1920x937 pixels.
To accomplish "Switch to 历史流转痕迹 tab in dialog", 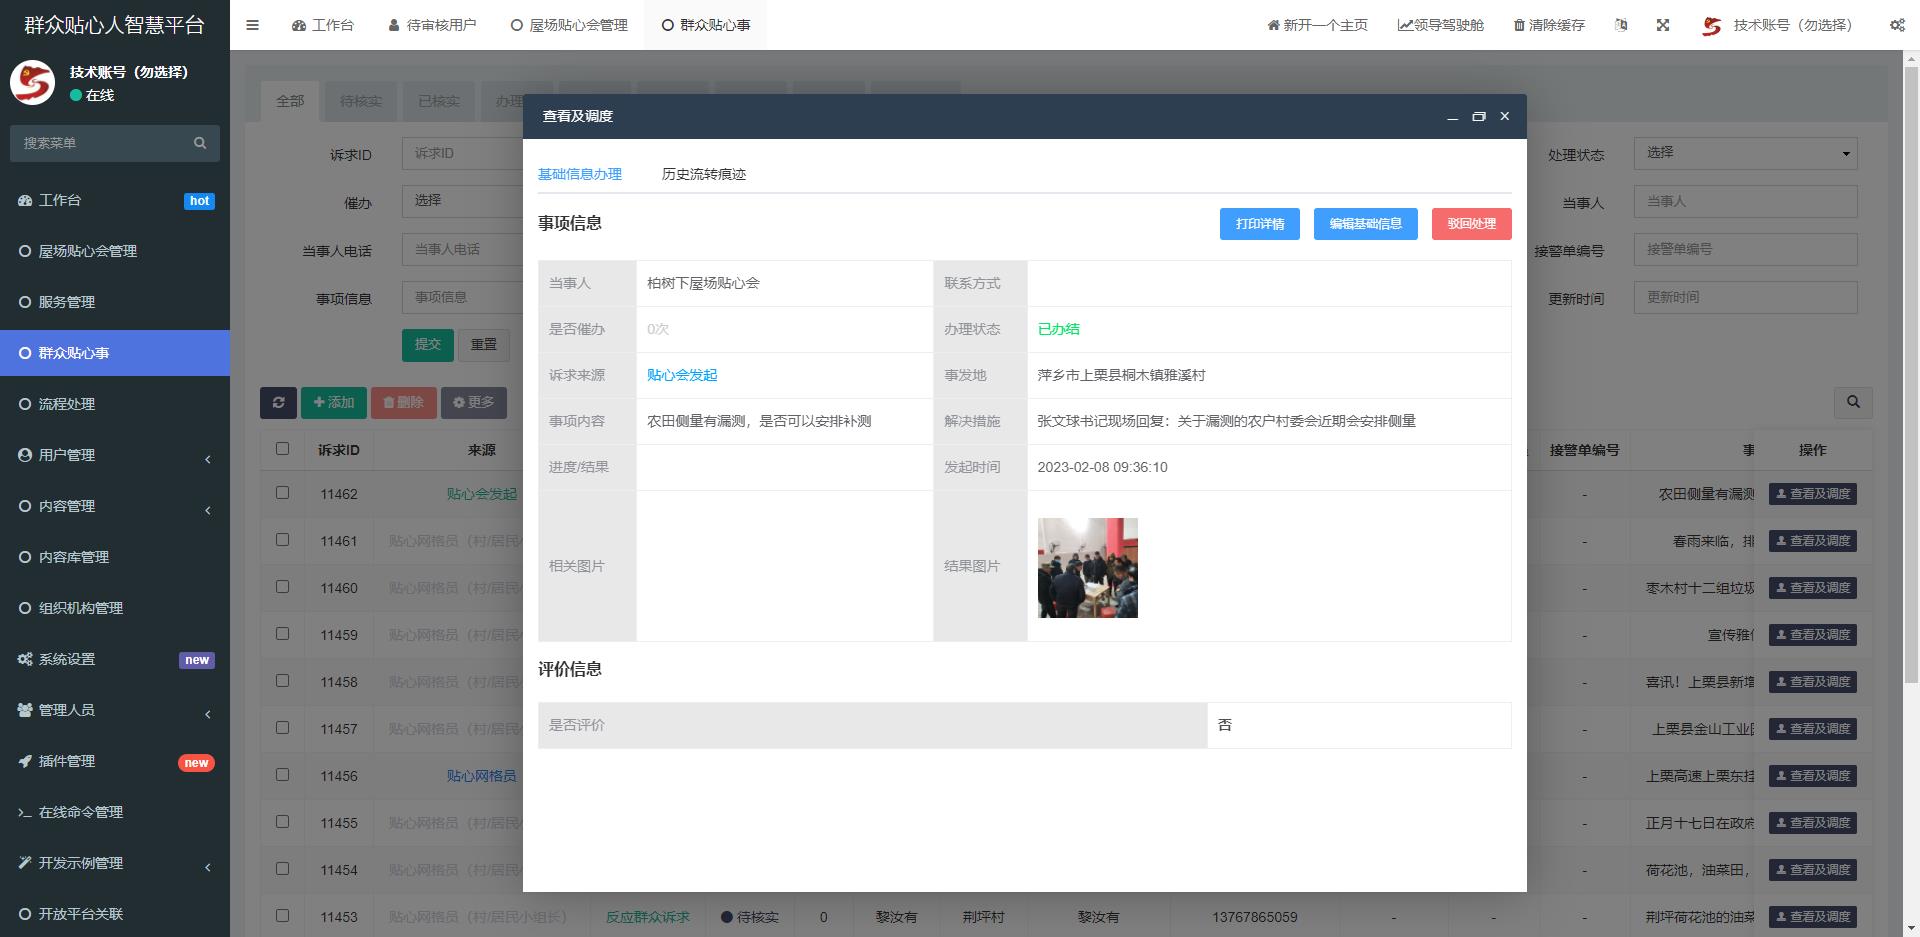I will tap(704, 174).
